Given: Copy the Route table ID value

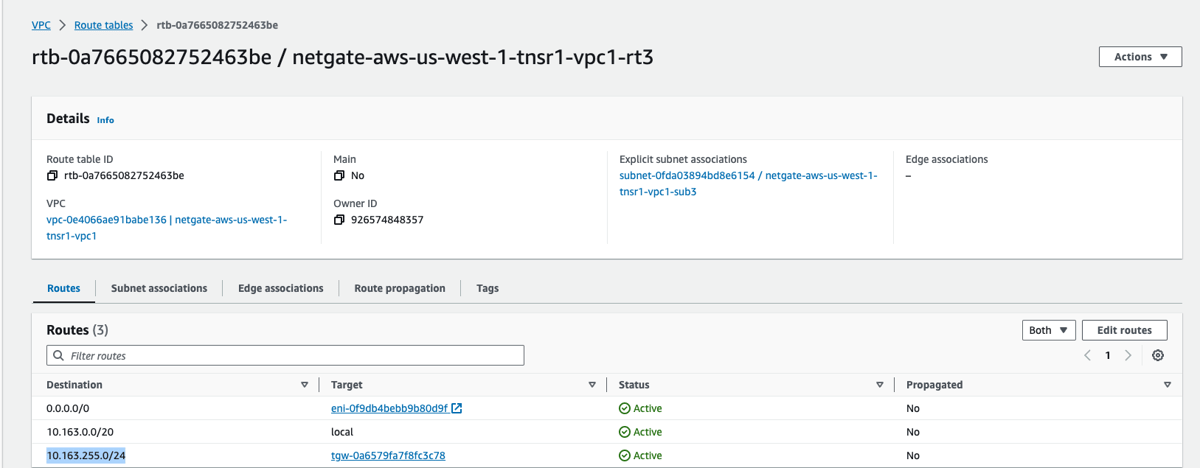Looking at the screenshot, I should (x=52, y=176).
